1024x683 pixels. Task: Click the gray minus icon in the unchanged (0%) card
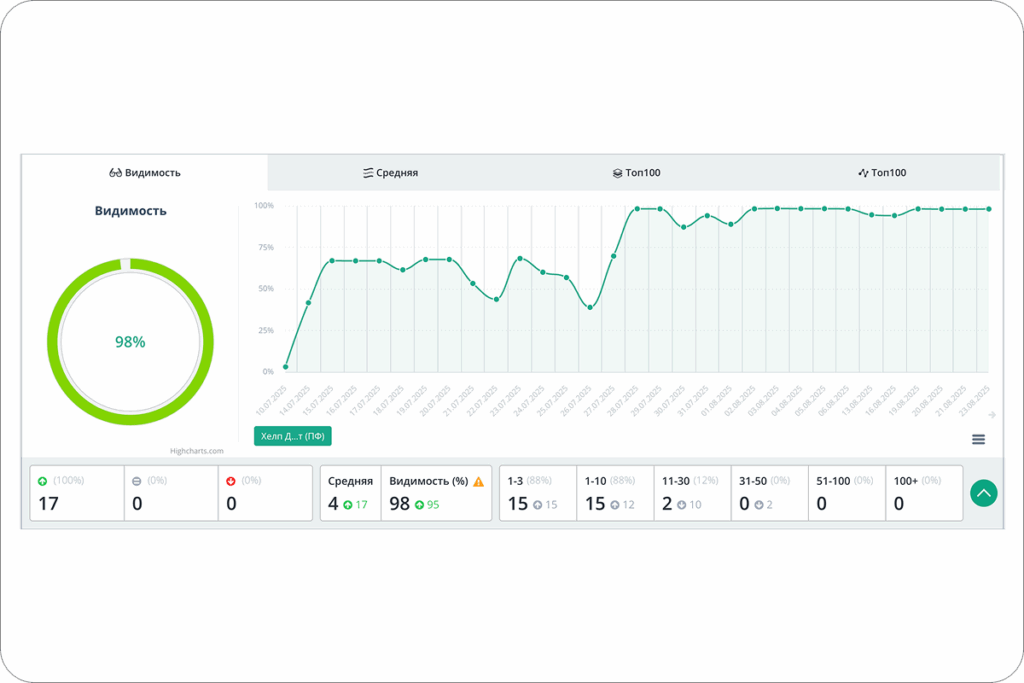click(136, 481)
